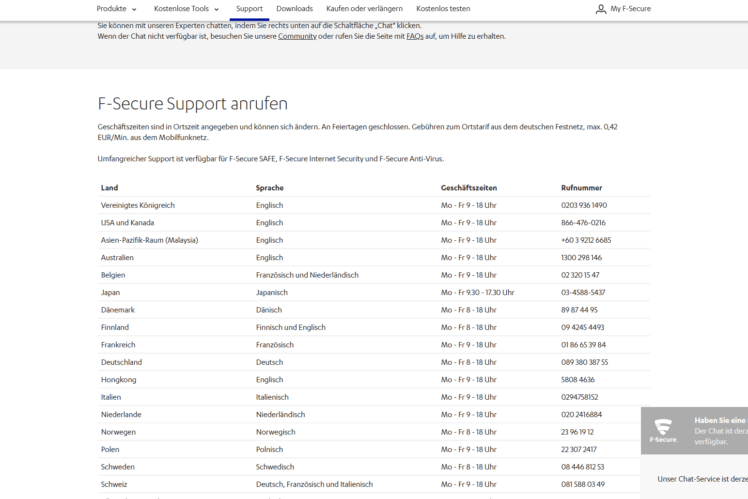Select the Frankreich cell
Screen dimensions: 748x499
coord(118,345)
